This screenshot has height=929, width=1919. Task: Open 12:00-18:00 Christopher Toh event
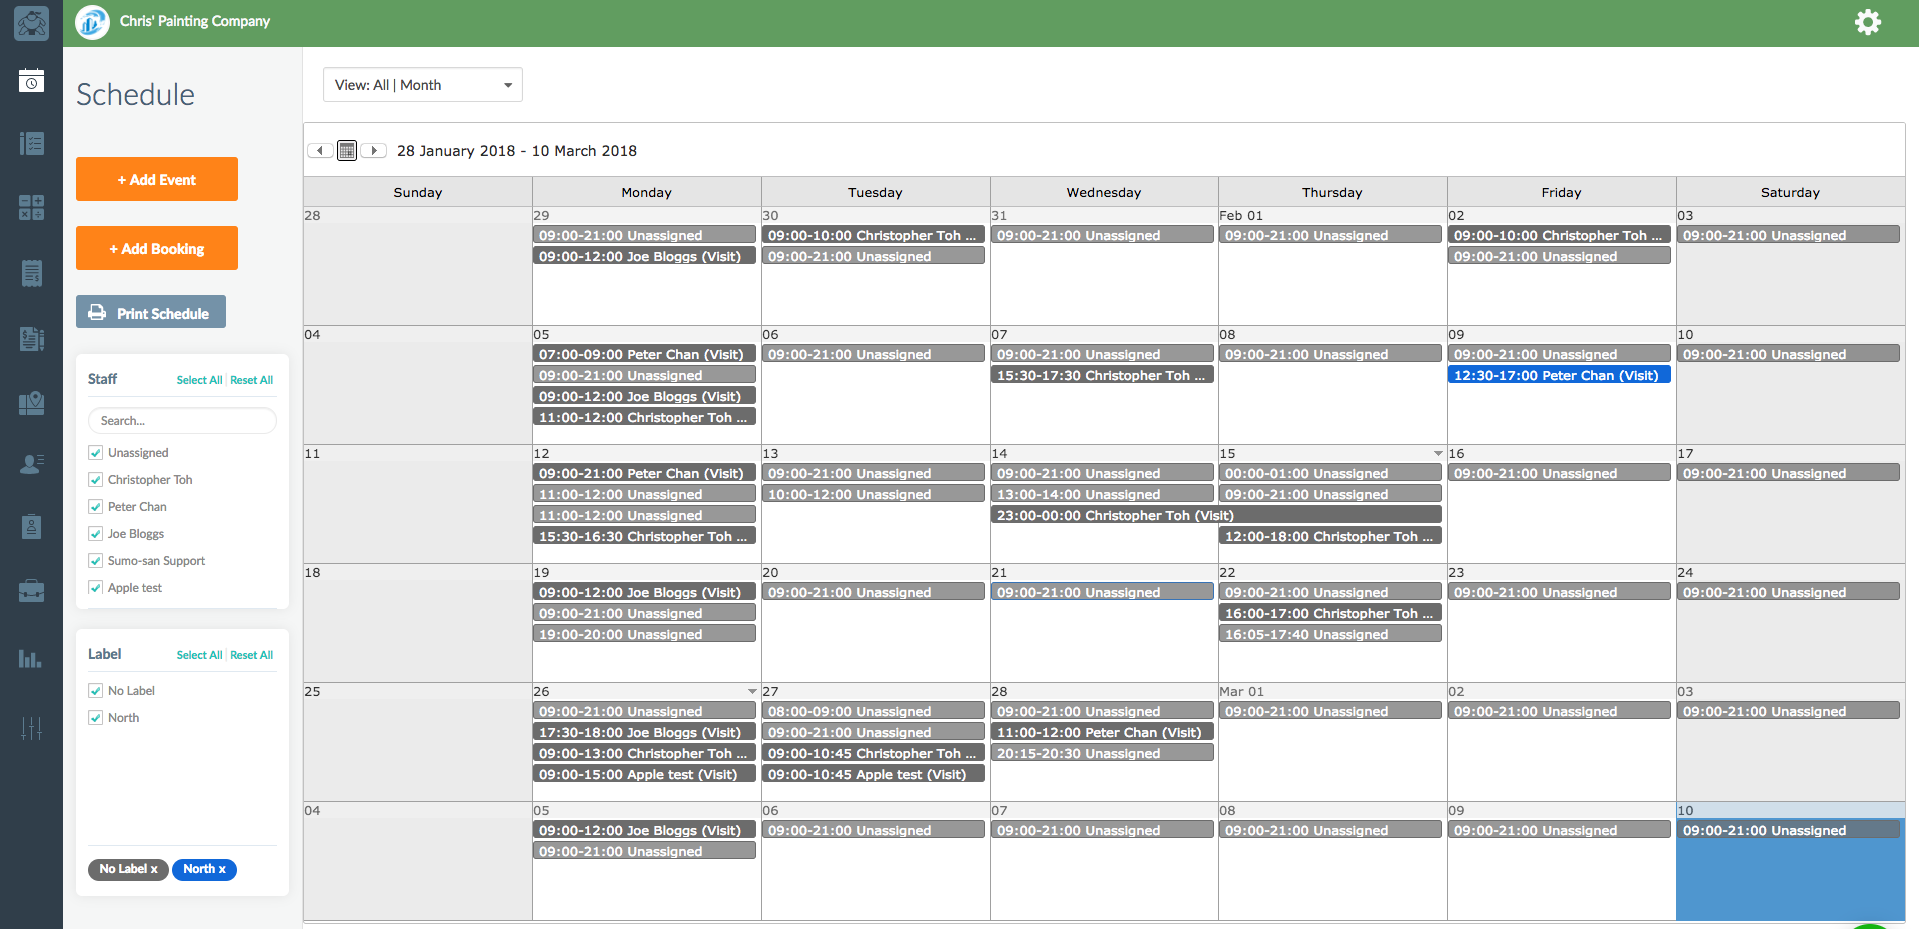(x=1330, y=536)
